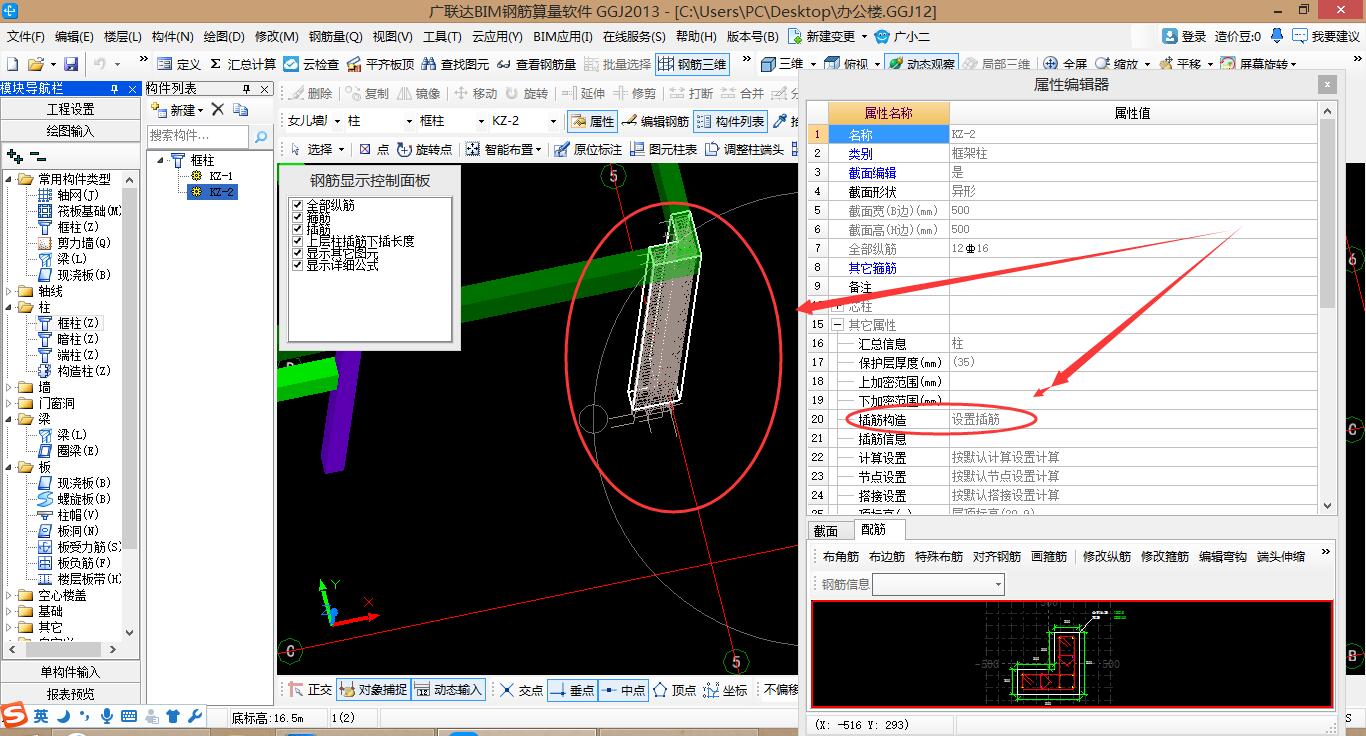Viewport: 1366px width, 736px height.
Task: Copy component icon in 构件列表 panel
Action: pyautogui.click(x=240, y=109)
